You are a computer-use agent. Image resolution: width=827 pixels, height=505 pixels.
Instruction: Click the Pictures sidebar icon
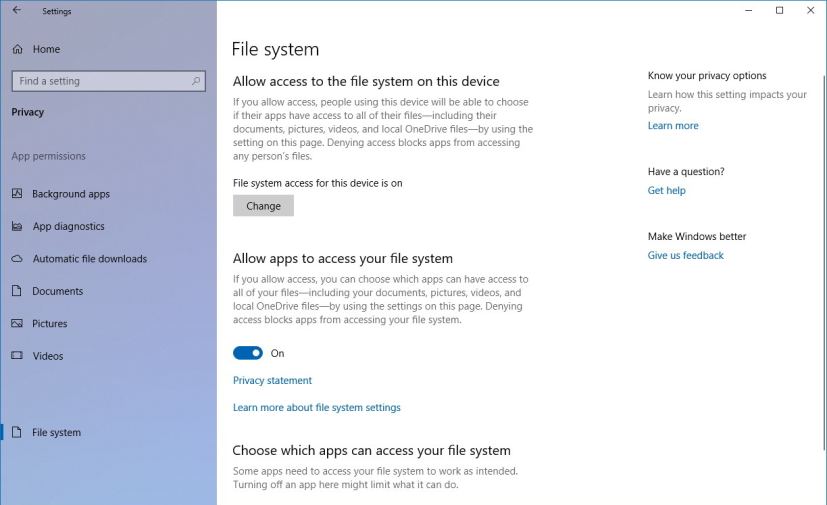pos(17,323)
